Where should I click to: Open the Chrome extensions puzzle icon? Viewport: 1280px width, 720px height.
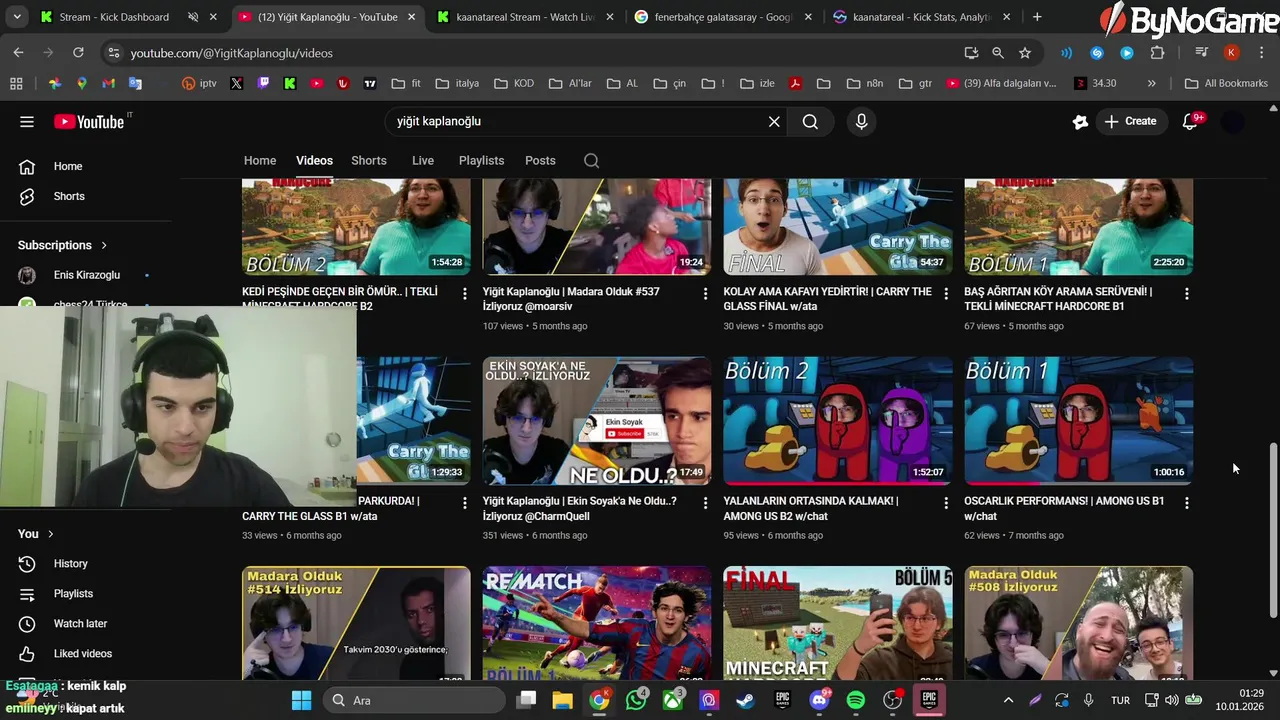[x=1158, y=53]
